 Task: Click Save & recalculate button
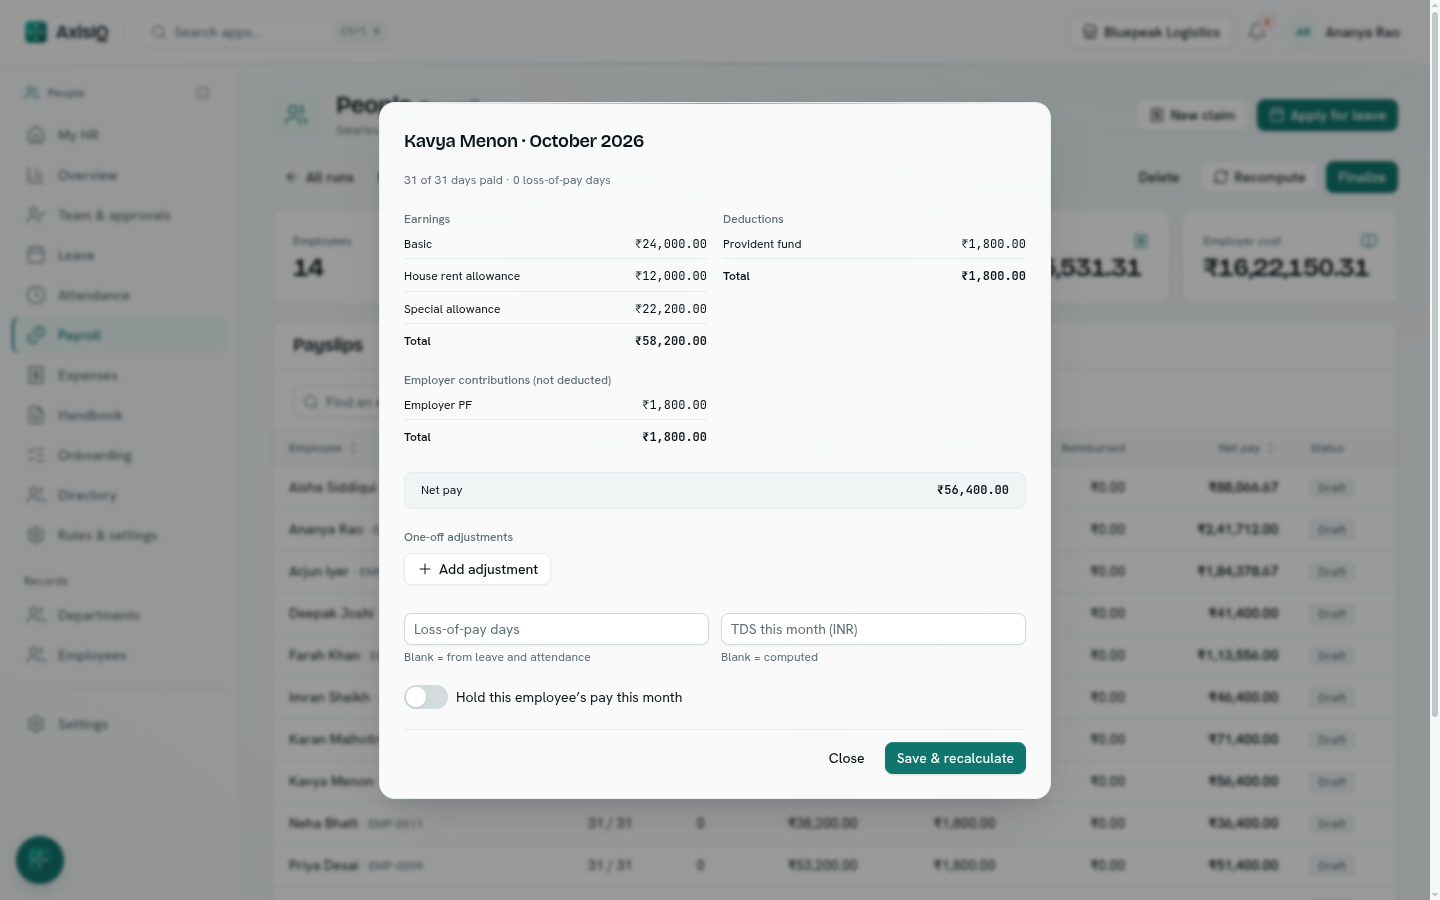(x=955, y=758)
